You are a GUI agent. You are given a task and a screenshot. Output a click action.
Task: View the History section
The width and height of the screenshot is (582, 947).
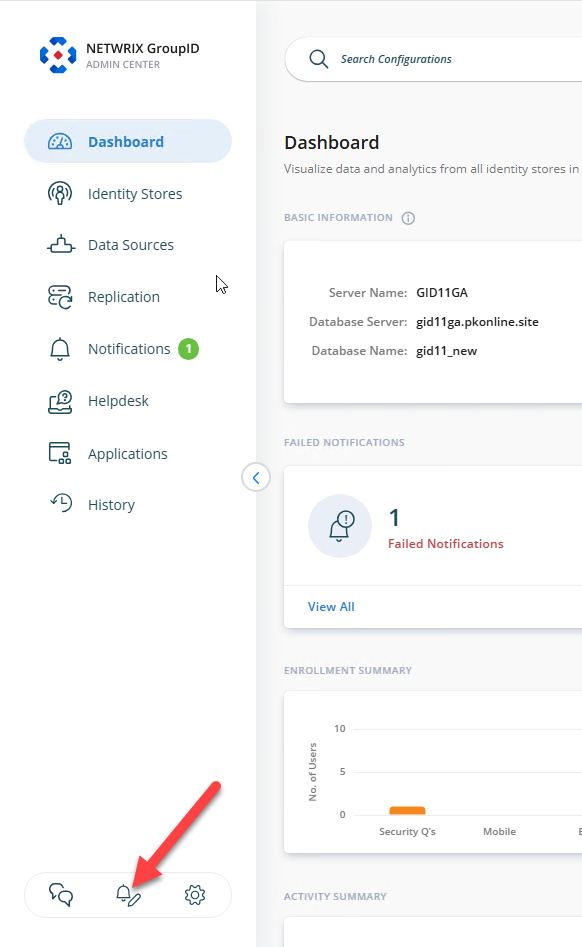coord(113,504)
